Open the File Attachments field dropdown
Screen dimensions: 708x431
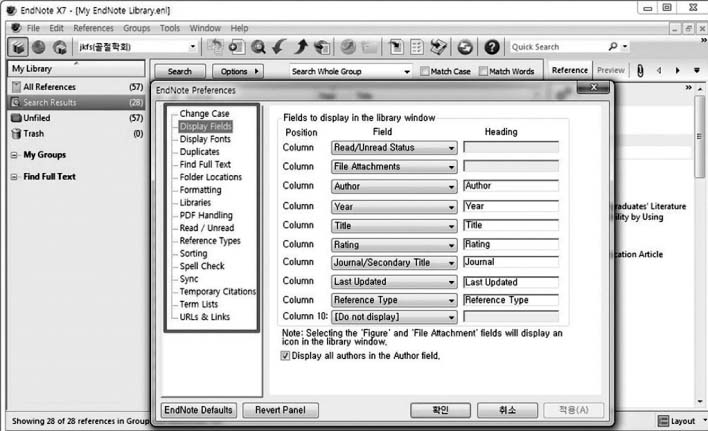pos(394,167)
